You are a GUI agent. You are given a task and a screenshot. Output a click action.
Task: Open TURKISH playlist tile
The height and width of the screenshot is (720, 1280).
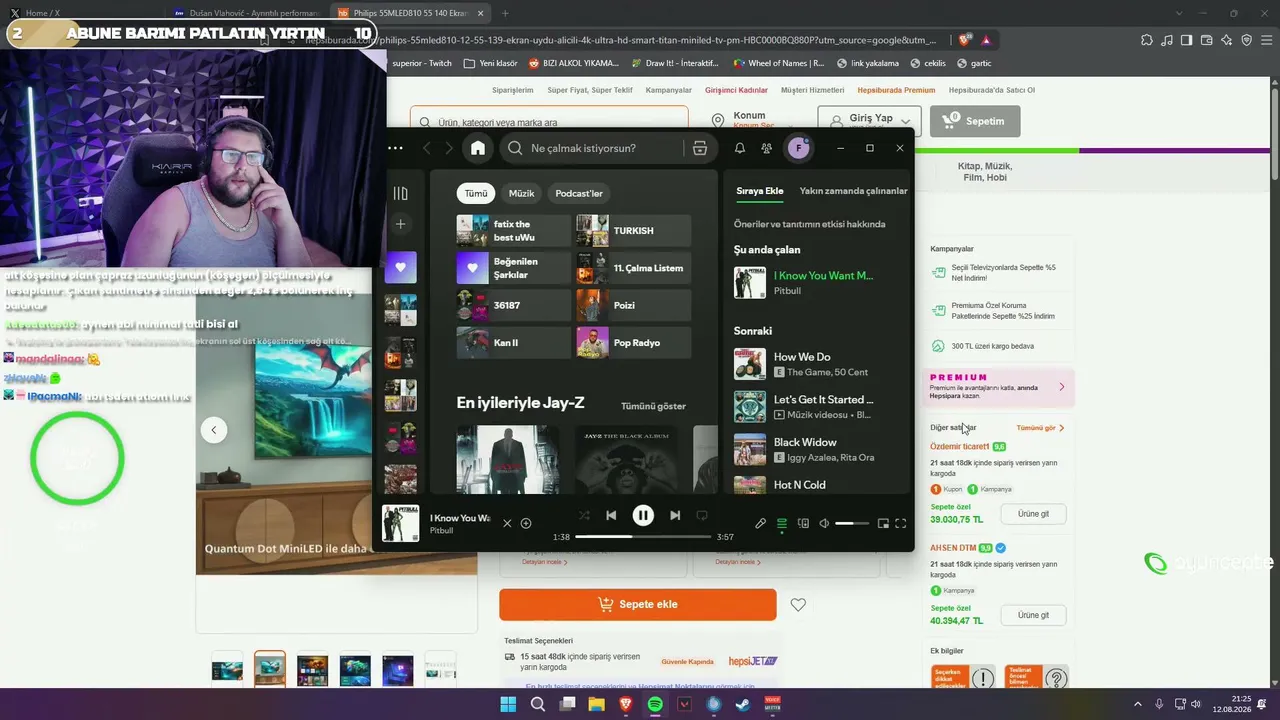coord(633,231)
